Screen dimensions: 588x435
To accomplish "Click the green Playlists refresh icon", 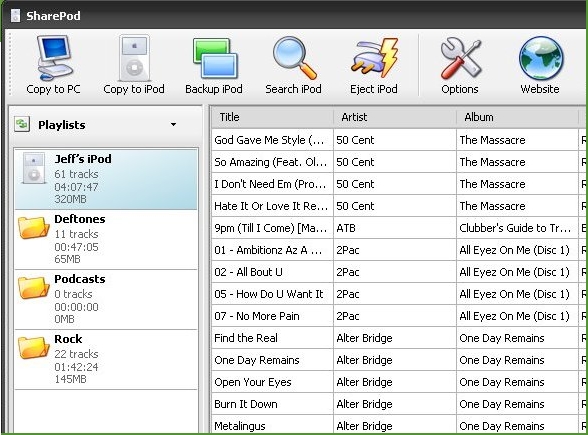I will coord(22,124).
